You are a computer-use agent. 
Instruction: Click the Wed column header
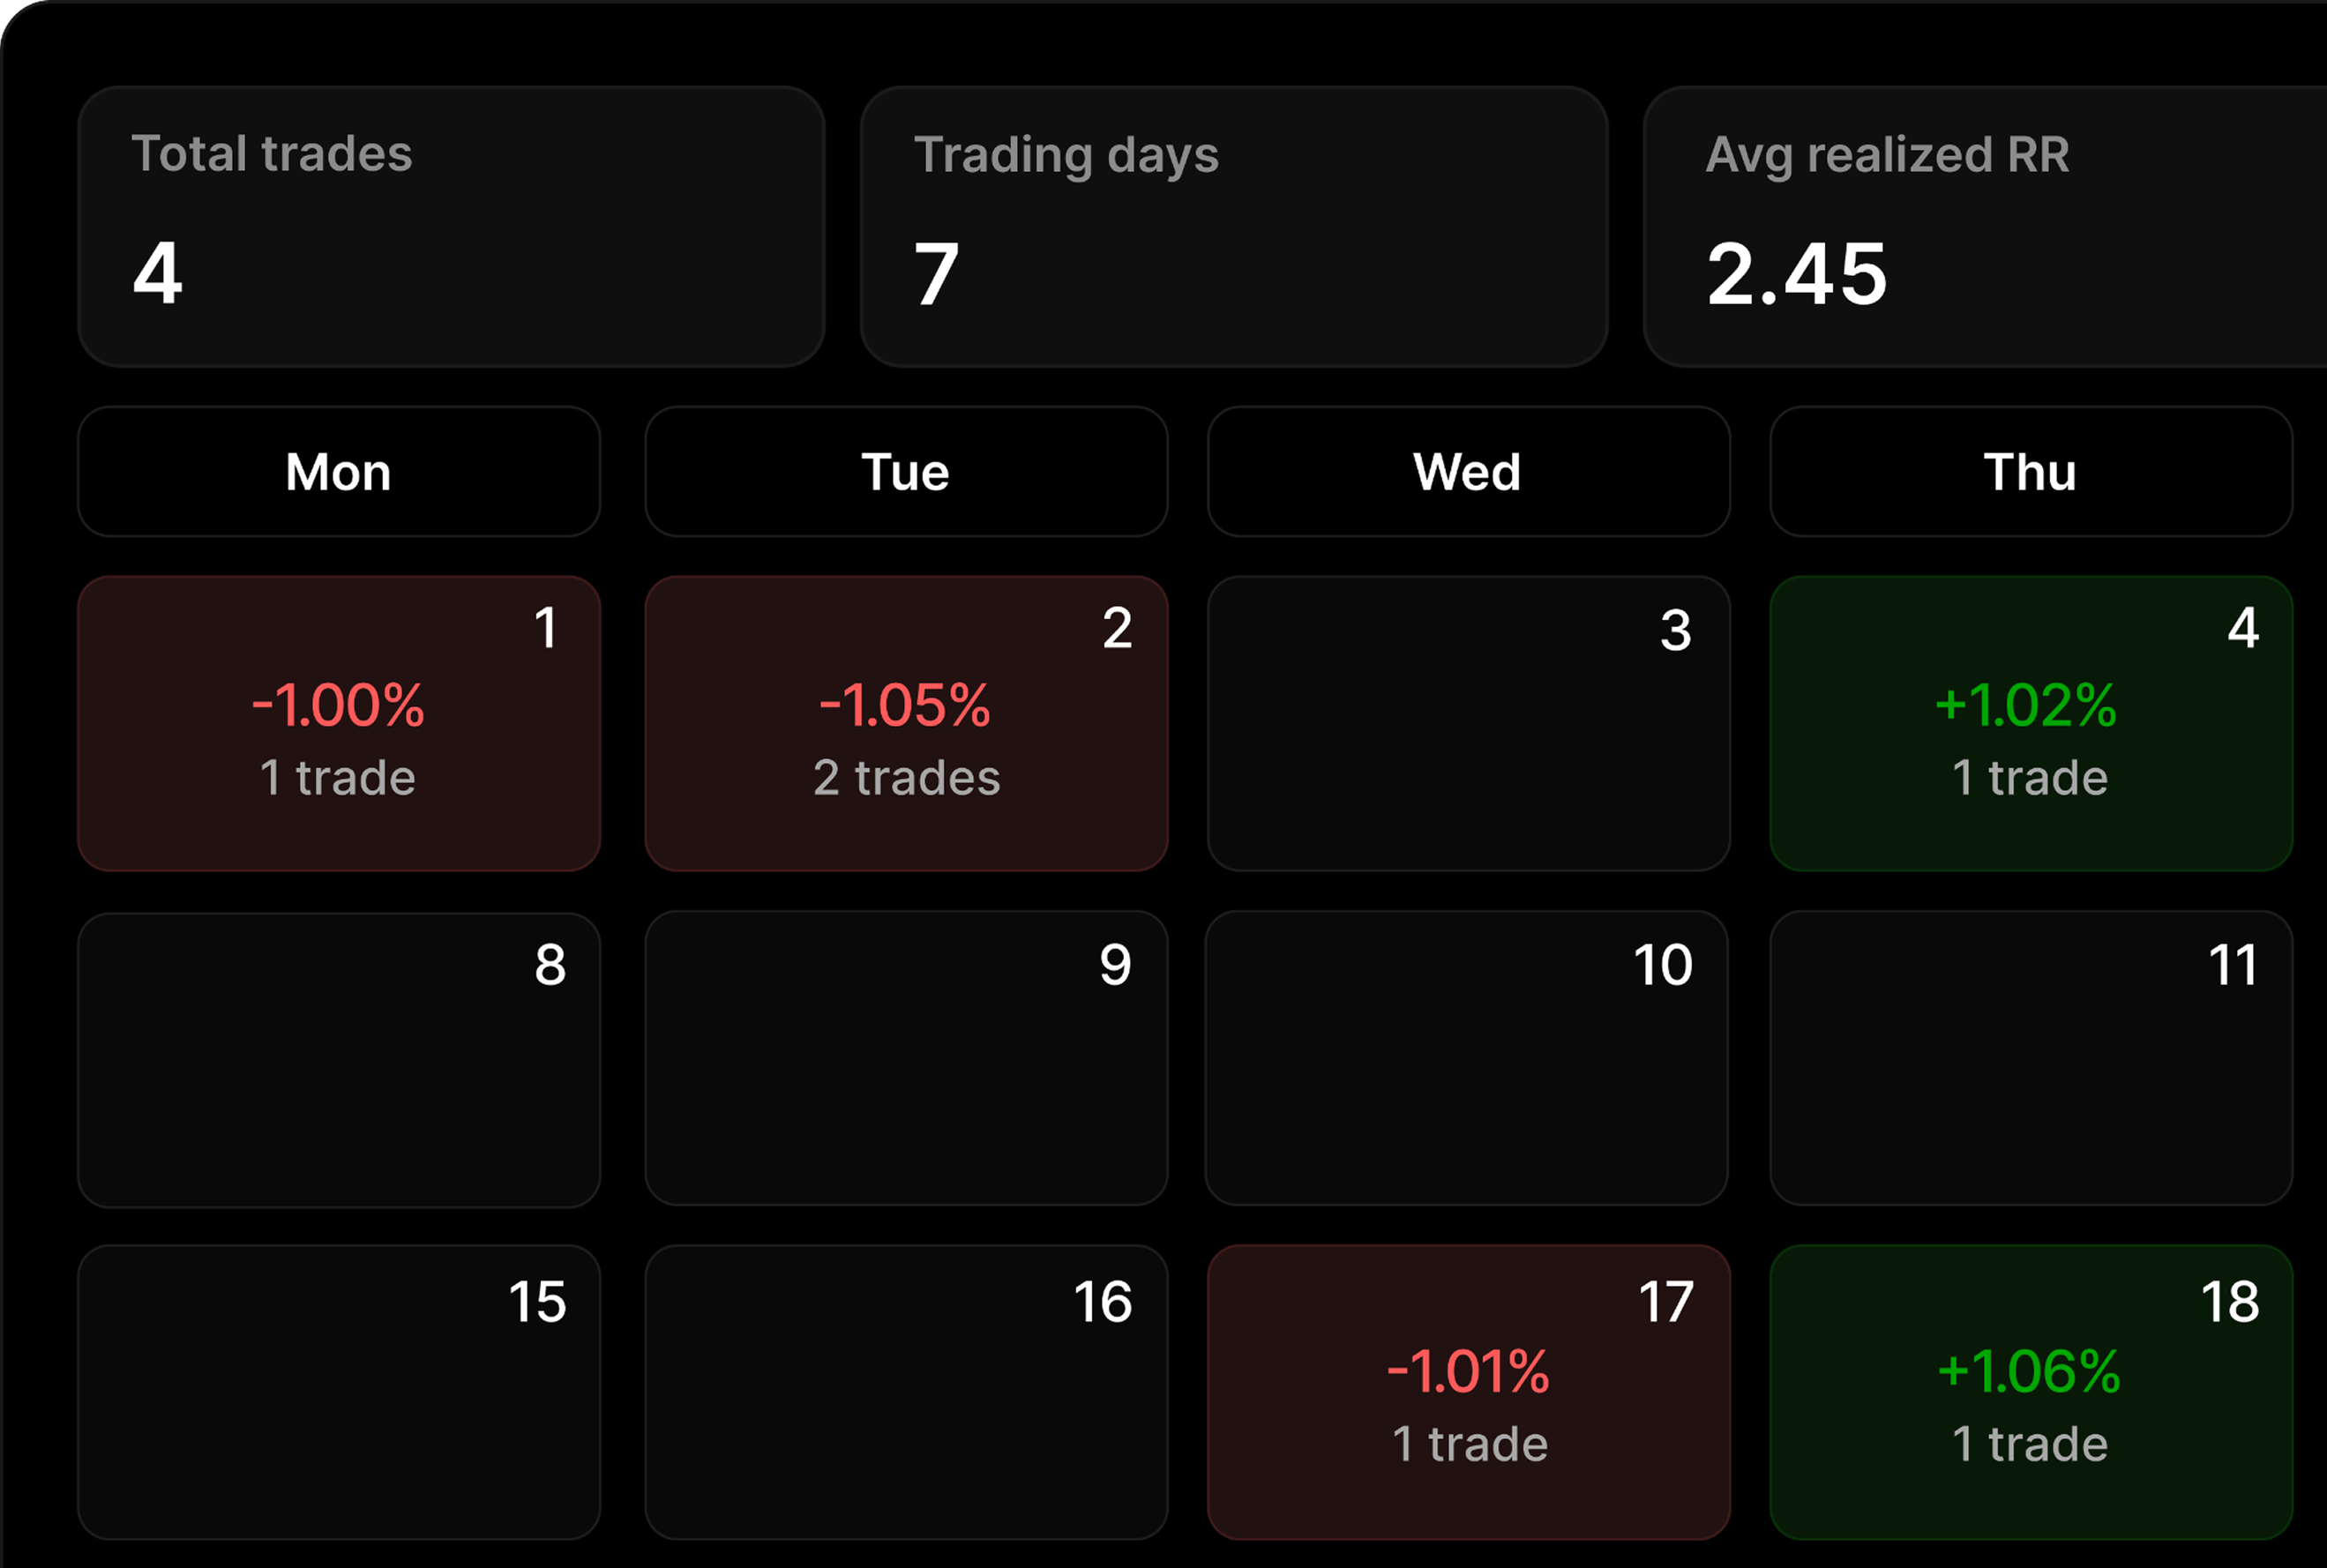[x=1468, y=471]
